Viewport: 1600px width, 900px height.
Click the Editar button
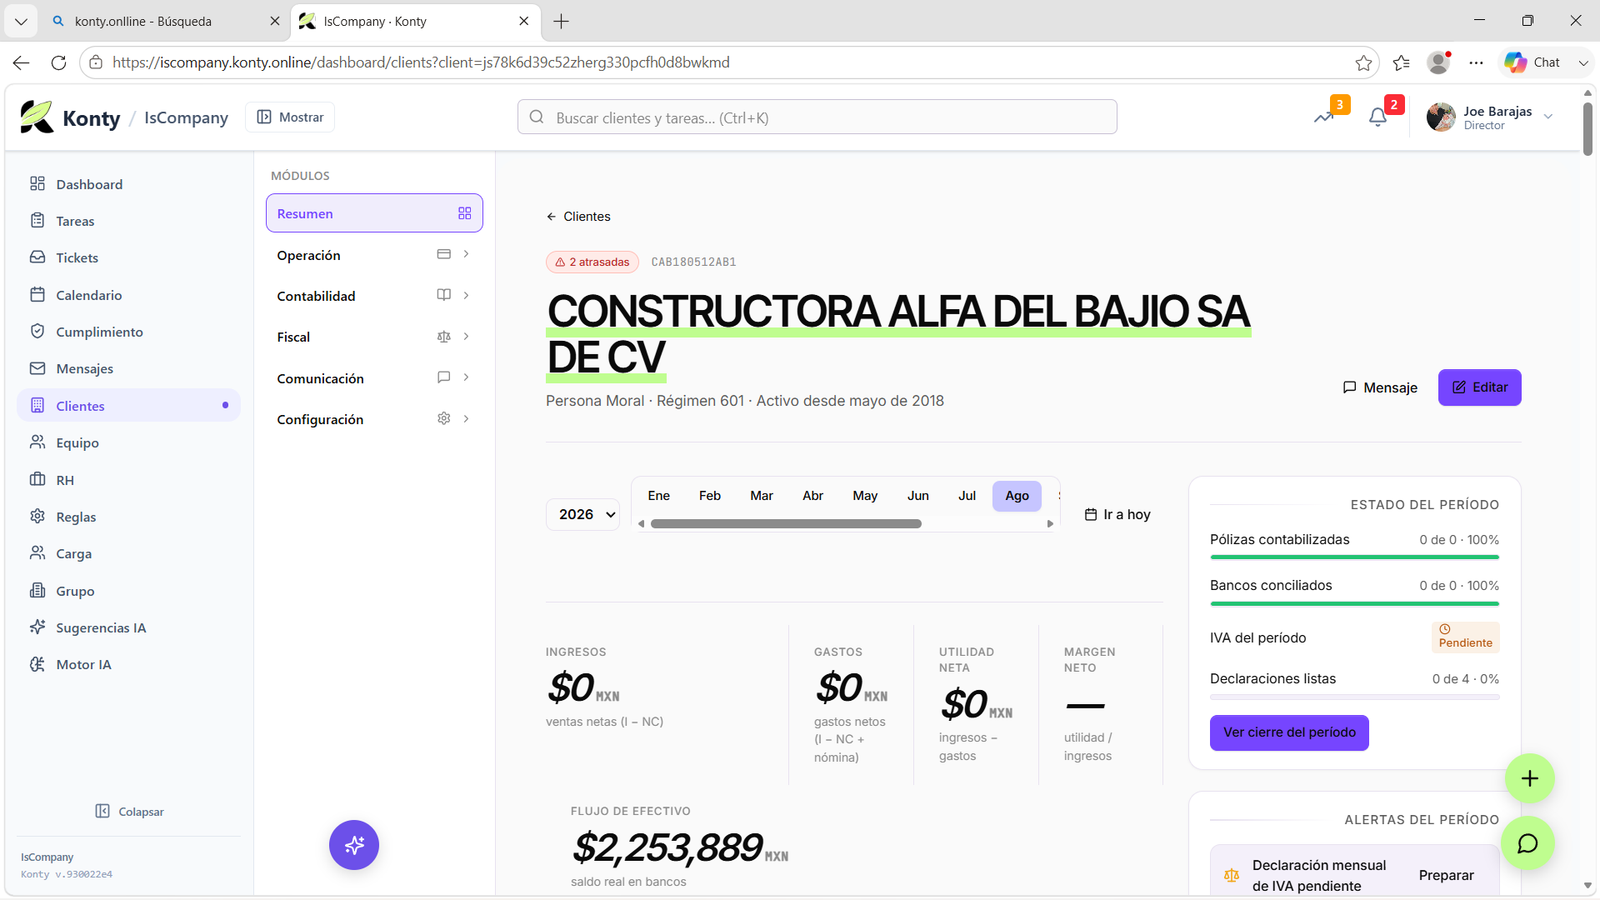click(x=1479, y=387)
